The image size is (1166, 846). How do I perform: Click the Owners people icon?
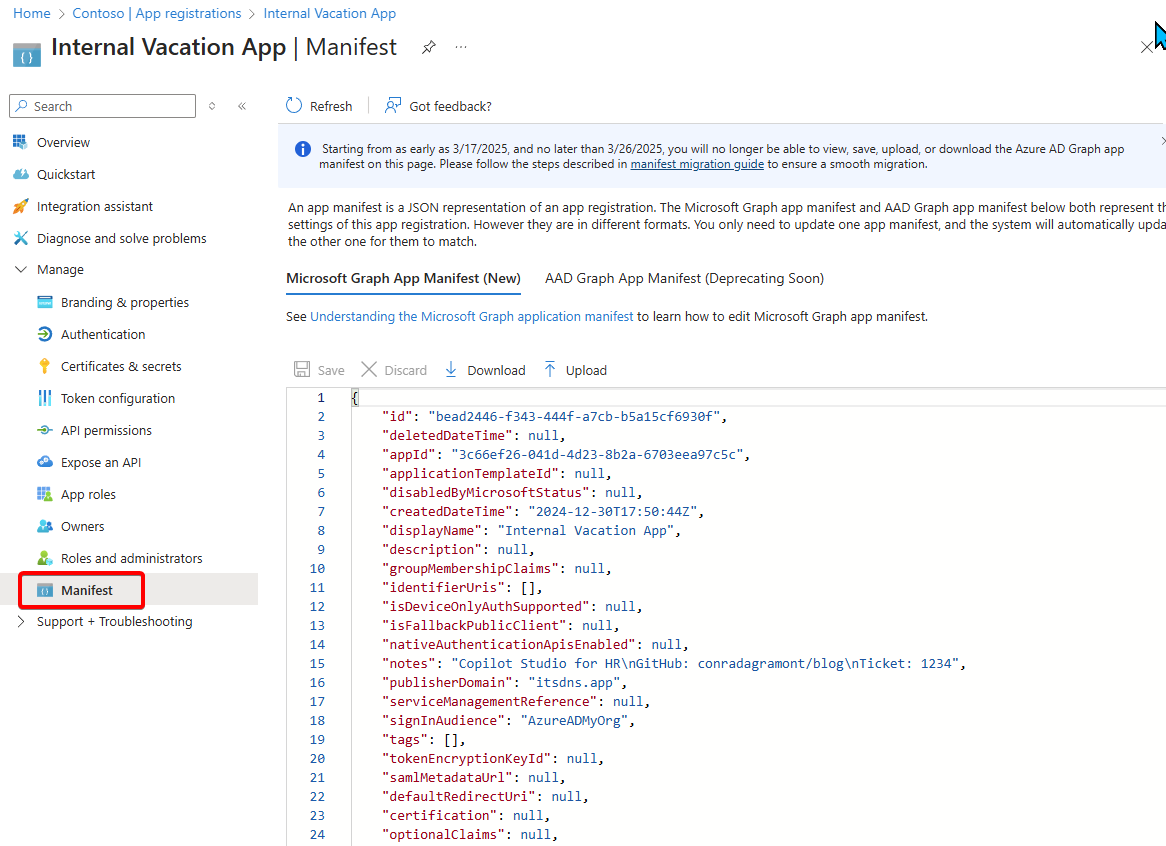coord(45,526)
